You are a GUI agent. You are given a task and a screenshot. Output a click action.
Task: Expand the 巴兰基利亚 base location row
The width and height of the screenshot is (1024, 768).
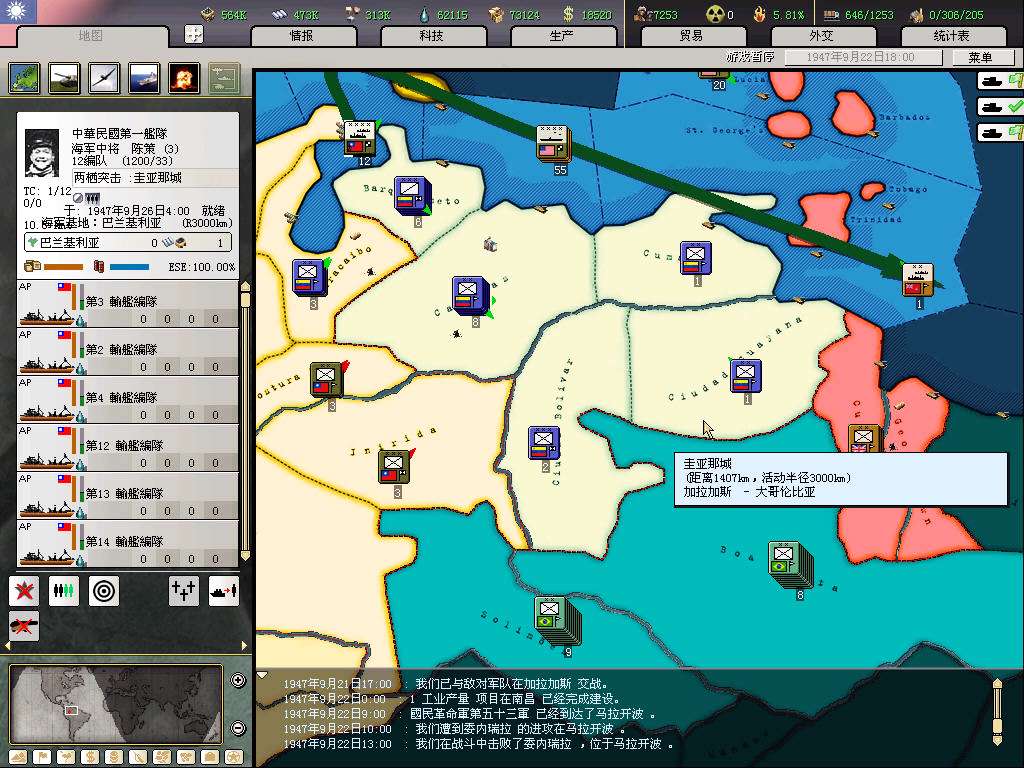pyautogui.click(x=128, y=242)
